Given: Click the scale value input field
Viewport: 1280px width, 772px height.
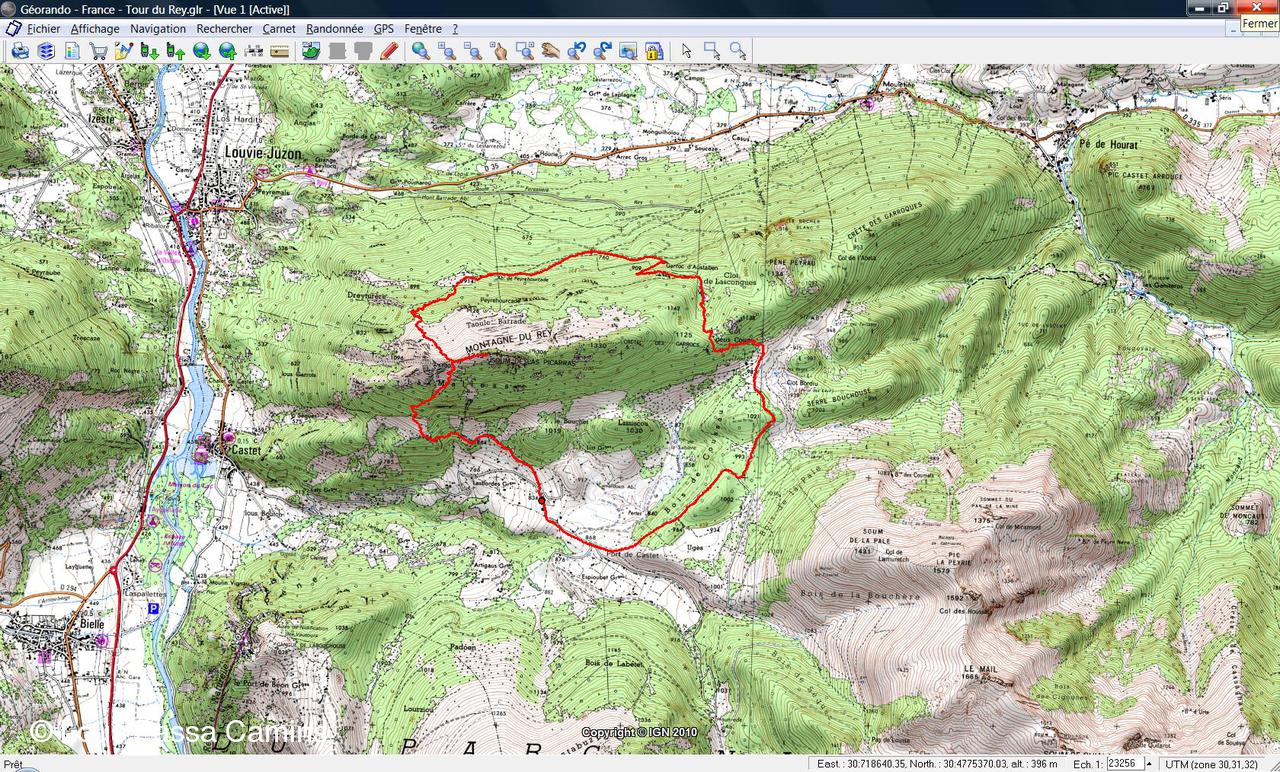Looking at the screenshot, I should [1123, 764].
